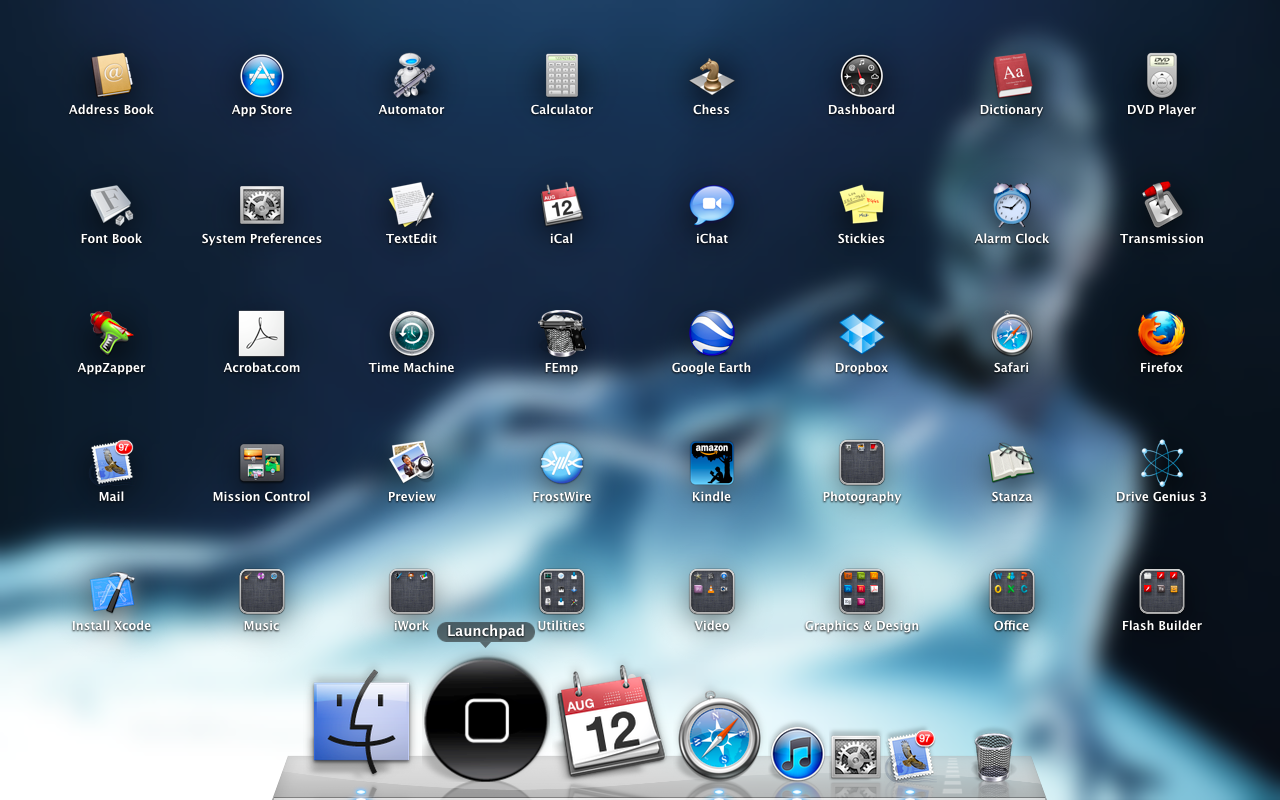Launch the Stanza reader
This screenshot has width=1280, height=800.
point(1012,463)
